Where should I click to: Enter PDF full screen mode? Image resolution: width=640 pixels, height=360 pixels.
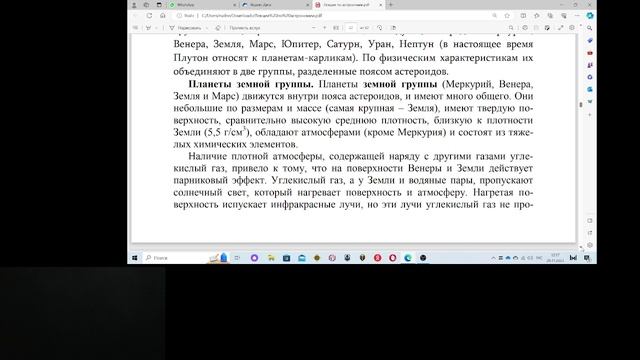[561, 28]
